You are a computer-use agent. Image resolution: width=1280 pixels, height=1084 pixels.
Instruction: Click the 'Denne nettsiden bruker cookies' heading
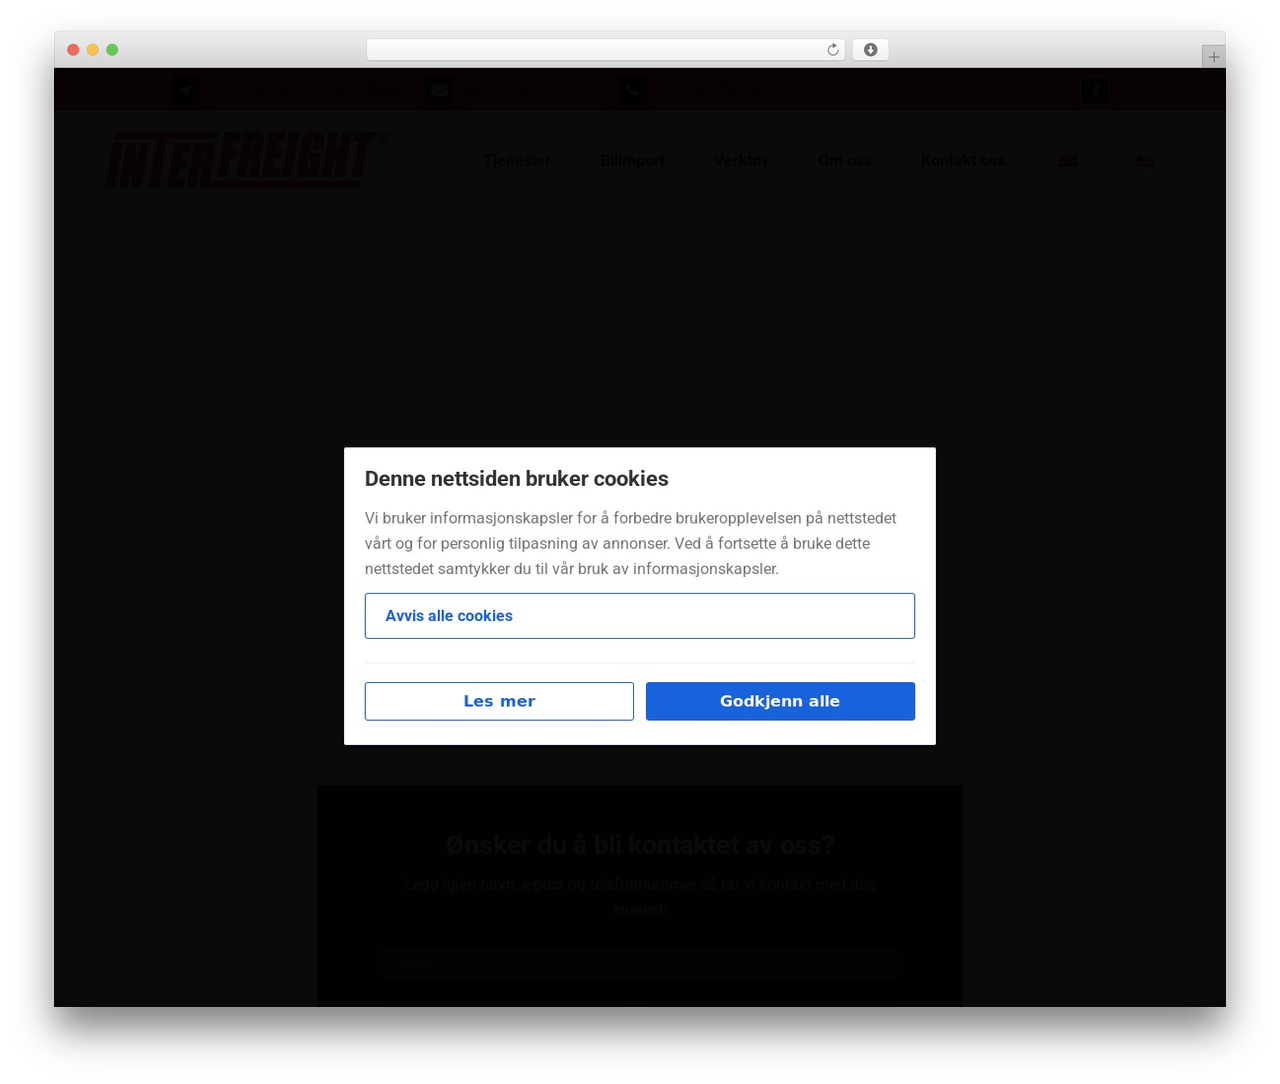tap(516, 479)
